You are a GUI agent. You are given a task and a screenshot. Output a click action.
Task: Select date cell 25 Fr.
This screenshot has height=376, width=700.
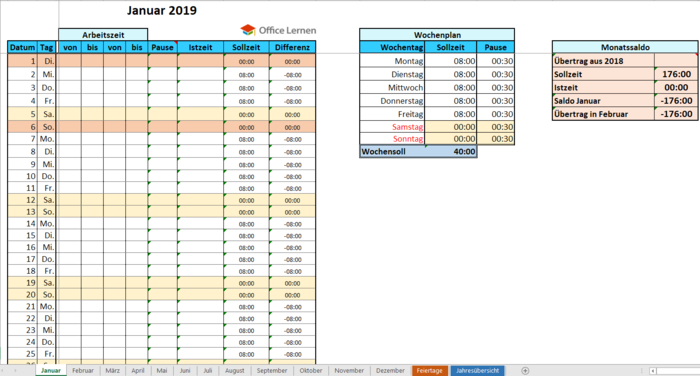(x=22, y=354)
